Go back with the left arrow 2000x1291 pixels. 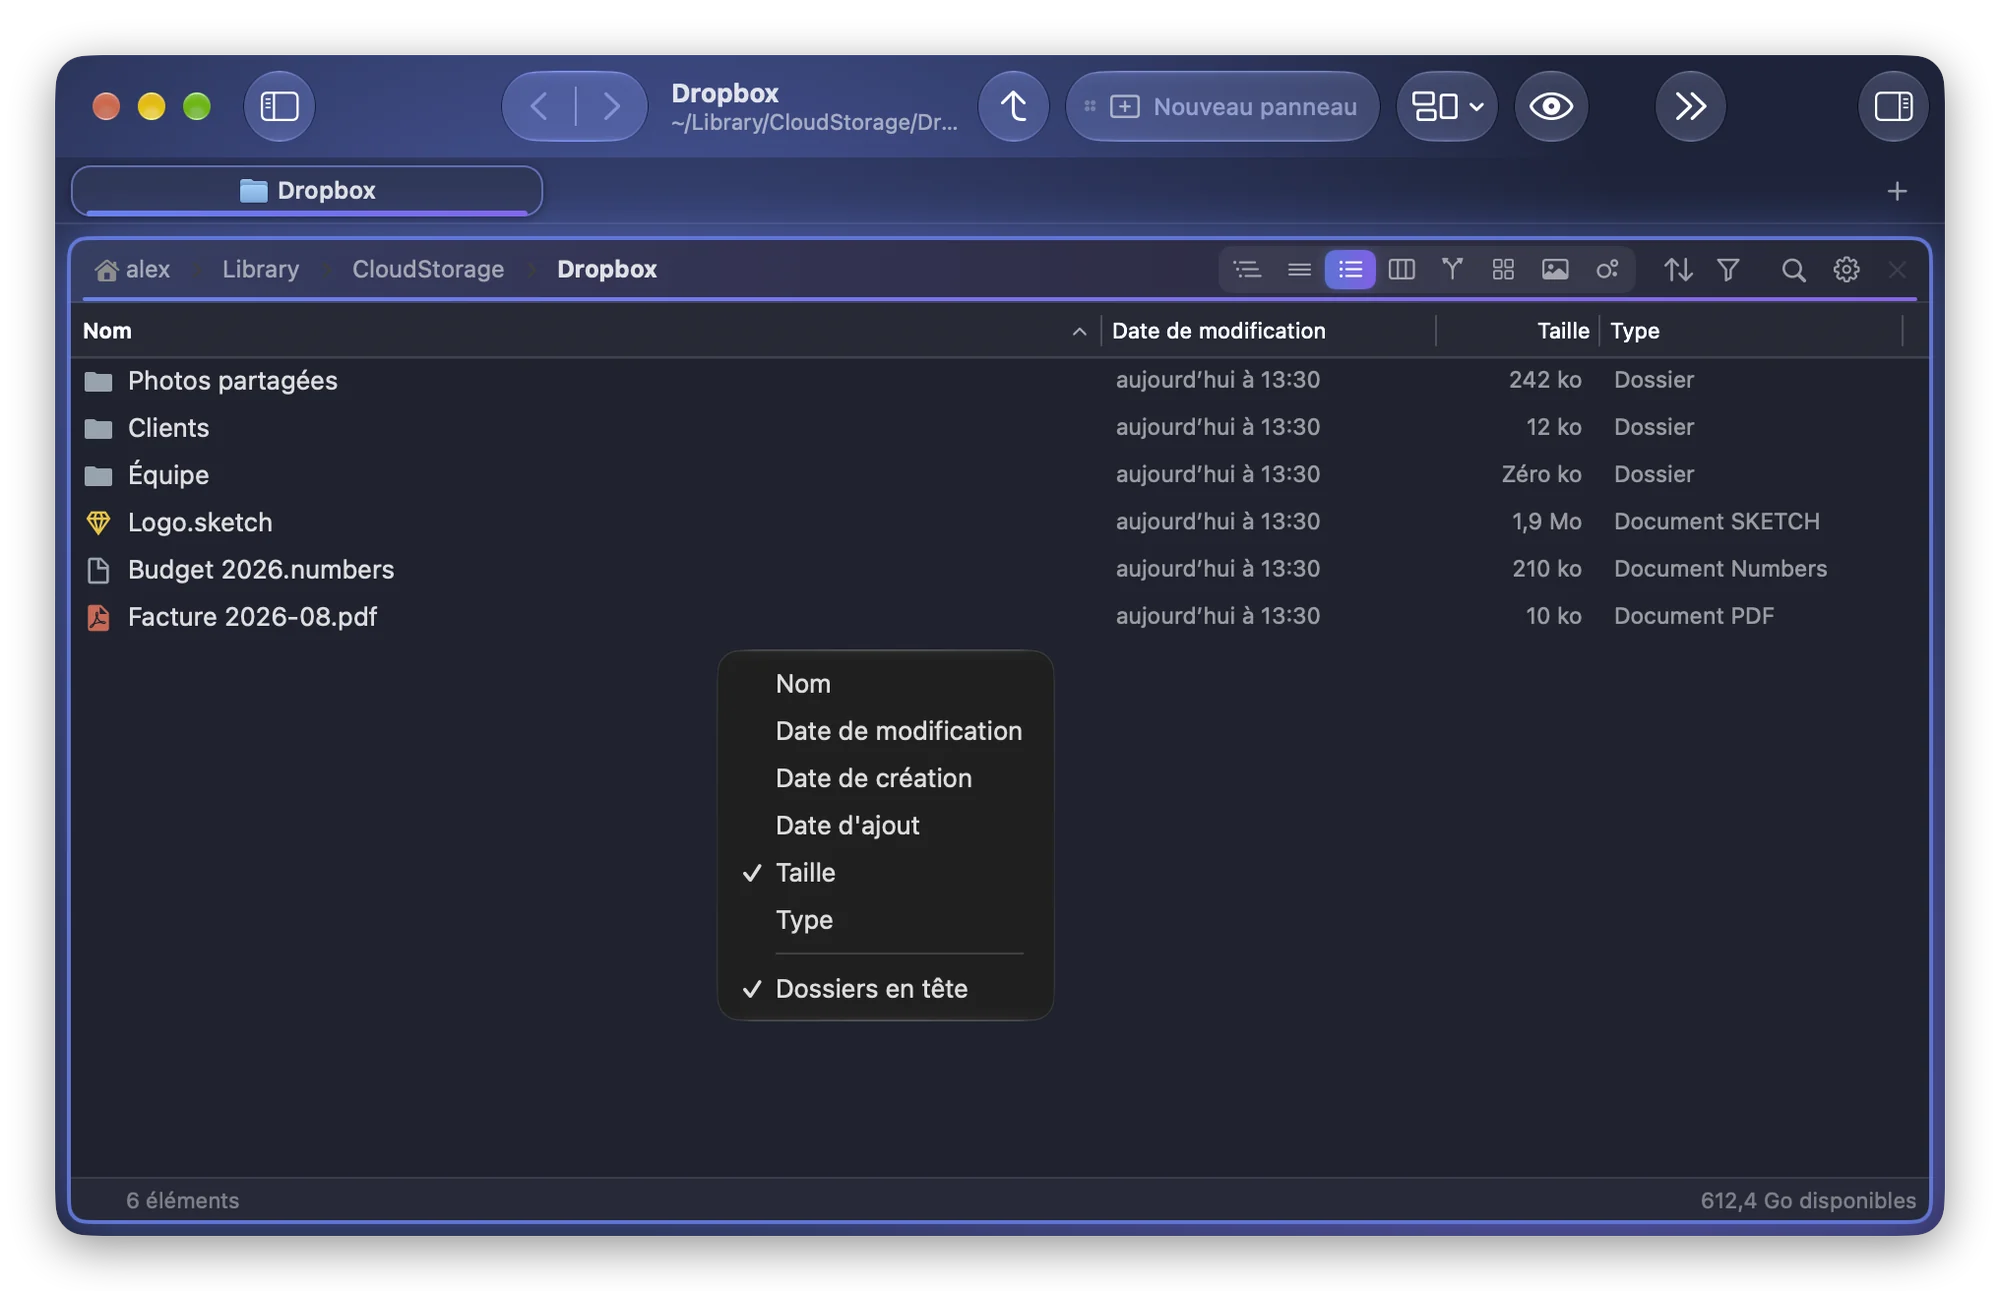tap(539, 106)
